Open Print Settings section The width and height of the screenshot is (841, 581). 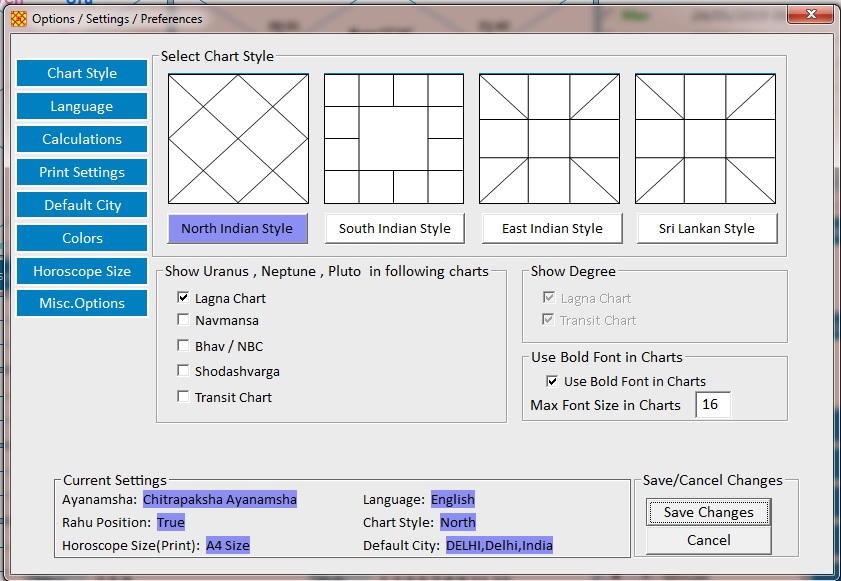(x=82, y=172)
